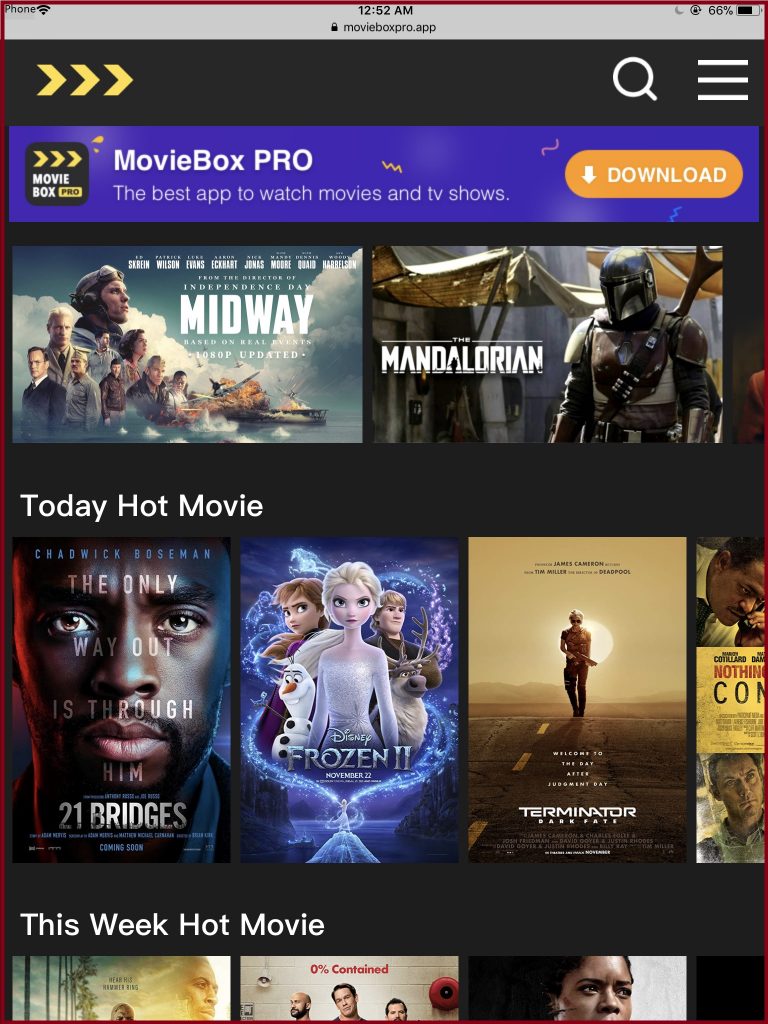Select the Frozen II poster
This screenshot has width=768, height=1024.
click(349, 699)
